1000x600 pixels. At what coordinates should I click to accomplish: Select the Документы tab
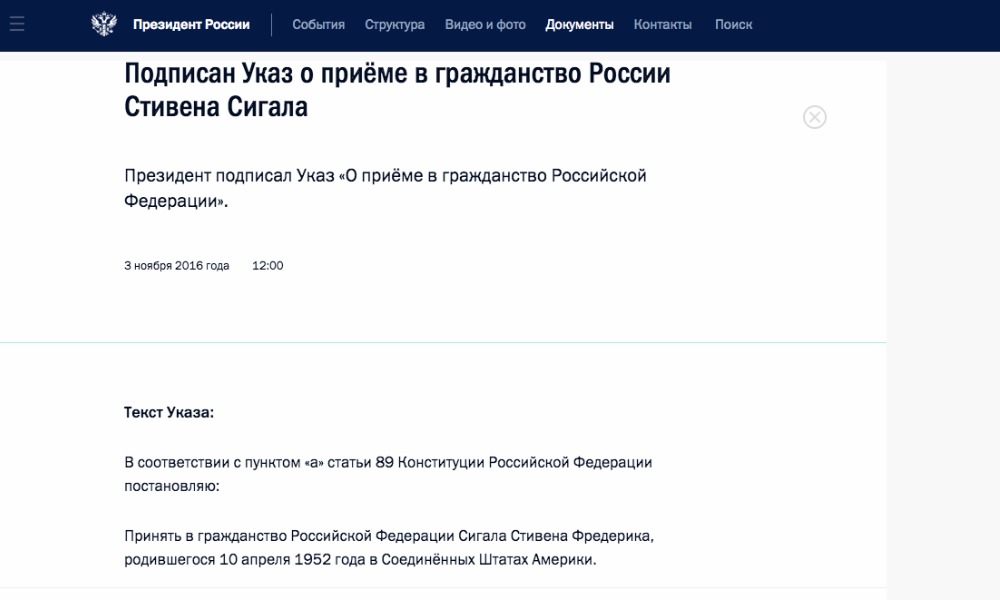(x=579, y=25)
